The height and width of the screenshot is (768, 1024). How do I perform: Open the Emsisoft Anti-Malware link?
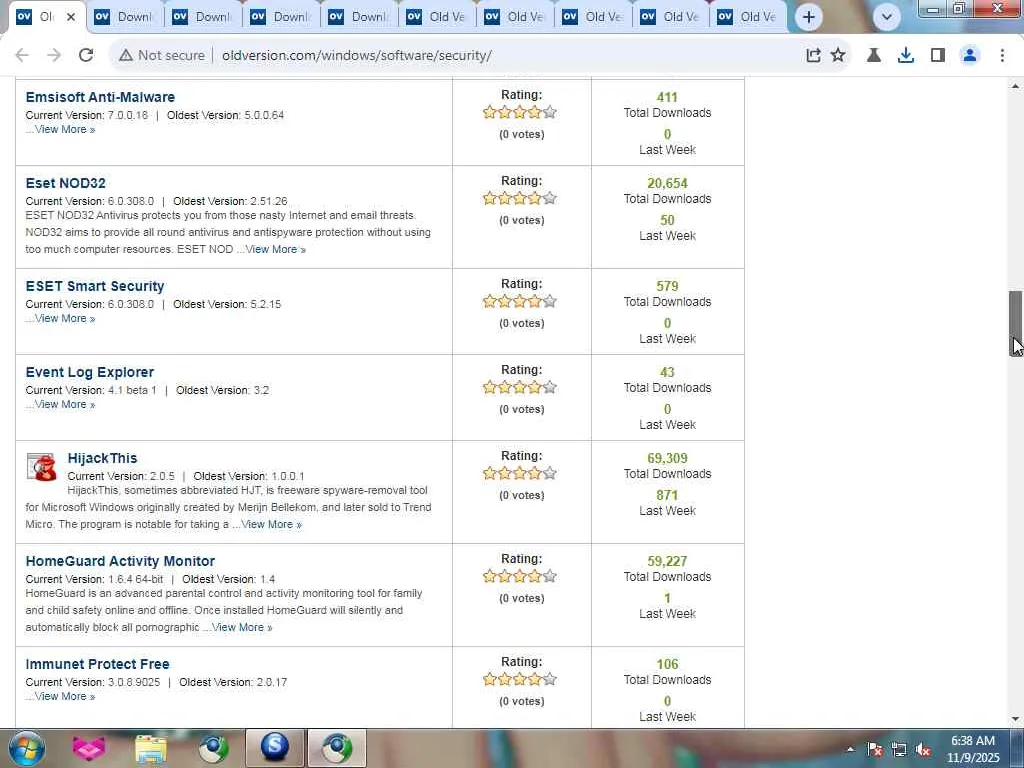point(100,97)
